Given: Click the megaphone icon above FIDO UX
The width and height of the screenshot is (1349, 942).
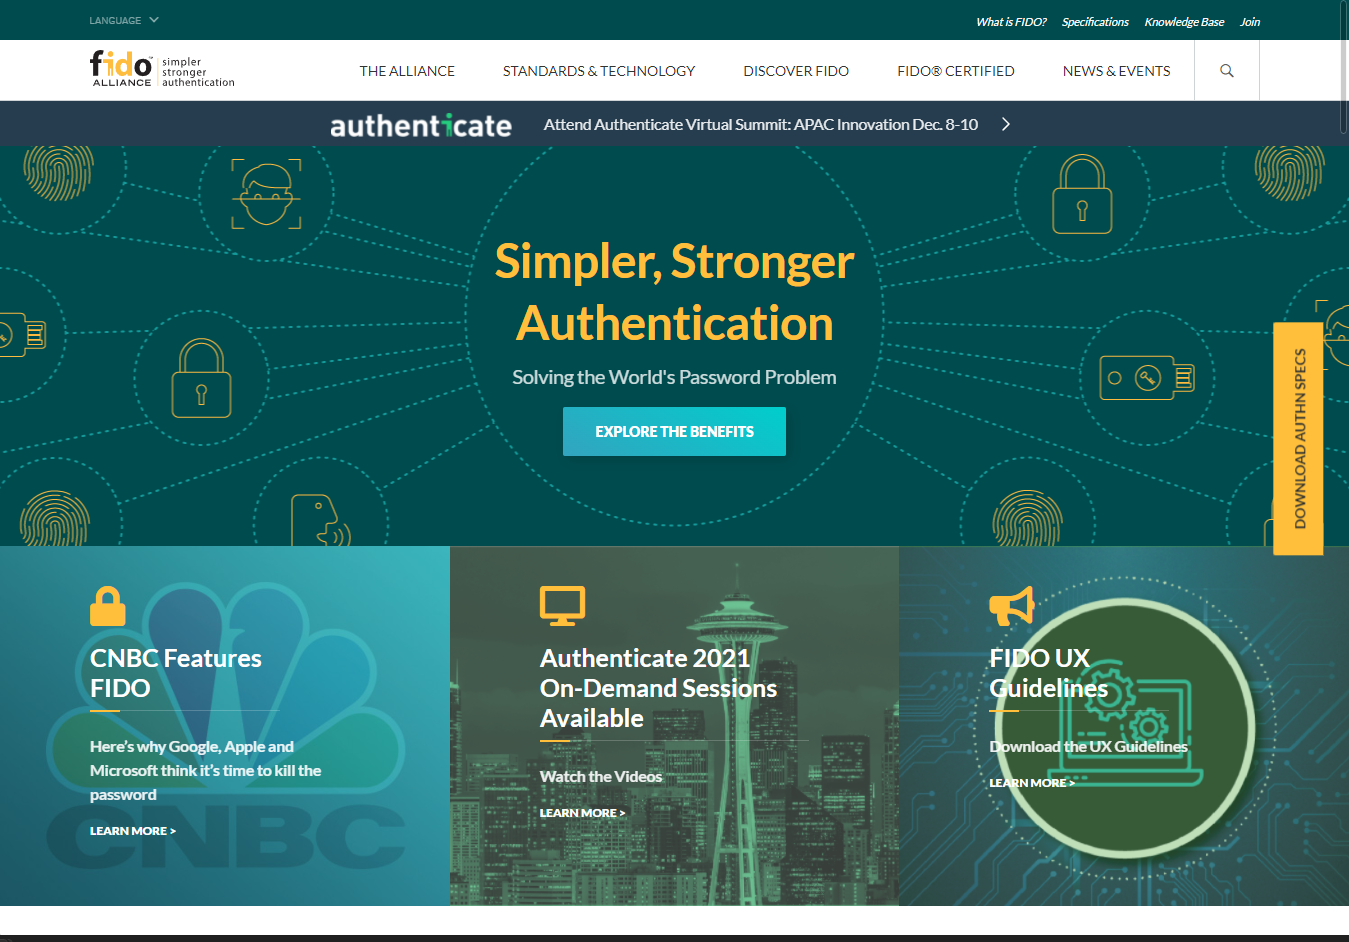Looking at the screenshot, I should pyautogui.click(x=1012, y=606).
